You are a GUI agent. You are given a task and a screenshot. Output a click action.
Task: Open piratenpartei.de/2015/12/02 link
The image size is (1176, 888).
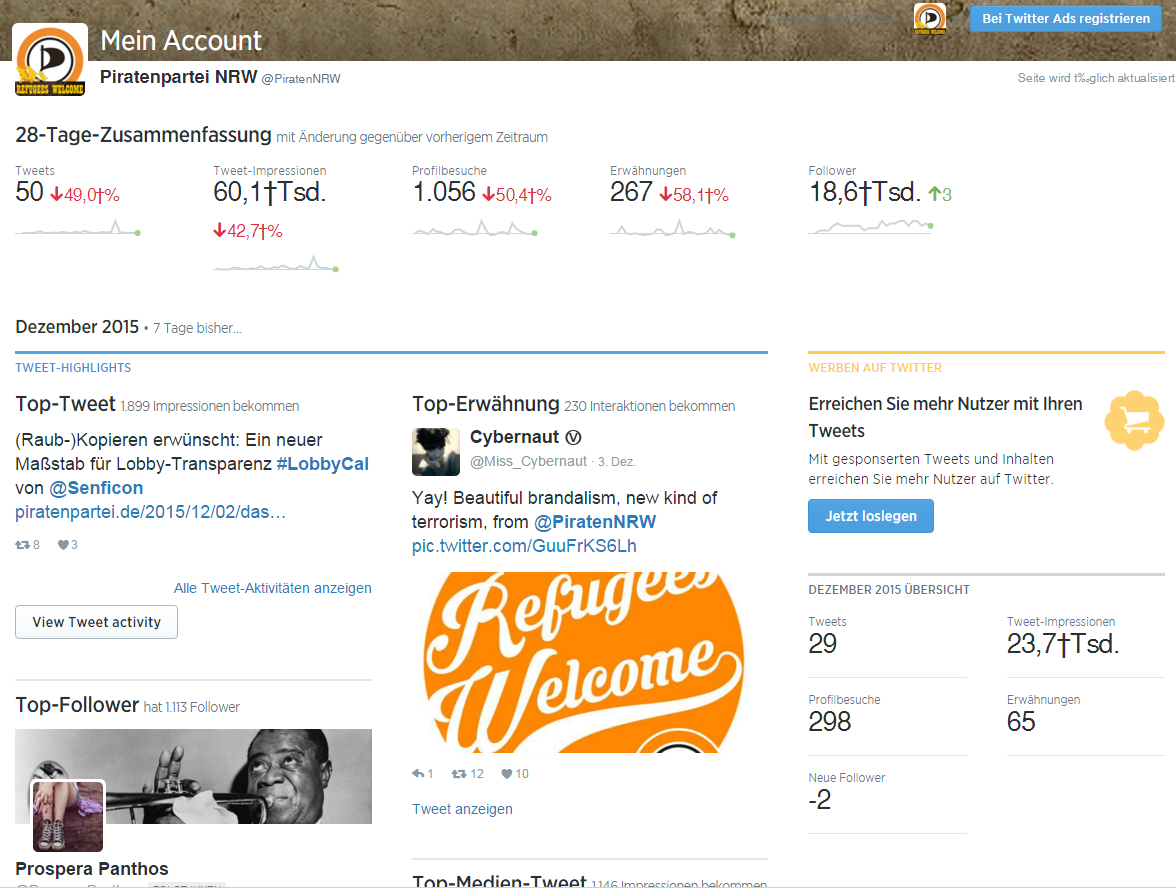click(150, 512)
